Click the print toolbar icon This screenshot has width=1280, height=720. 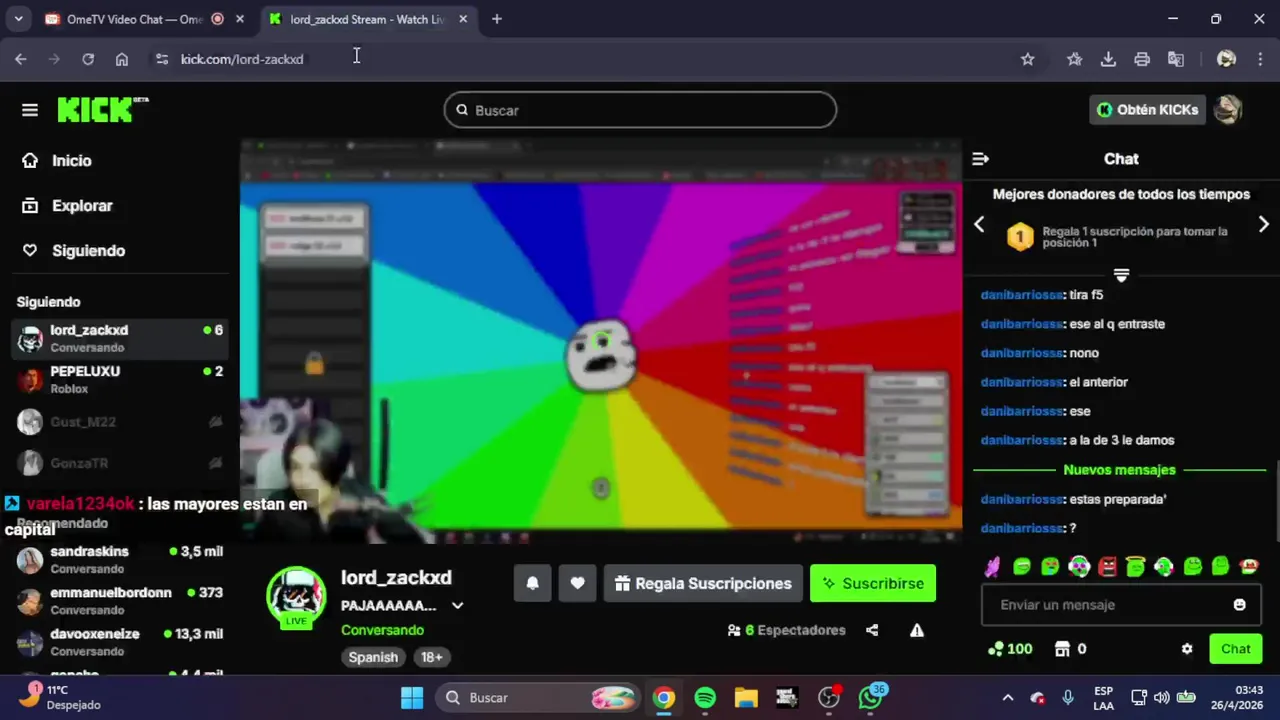pos(1142,59)
